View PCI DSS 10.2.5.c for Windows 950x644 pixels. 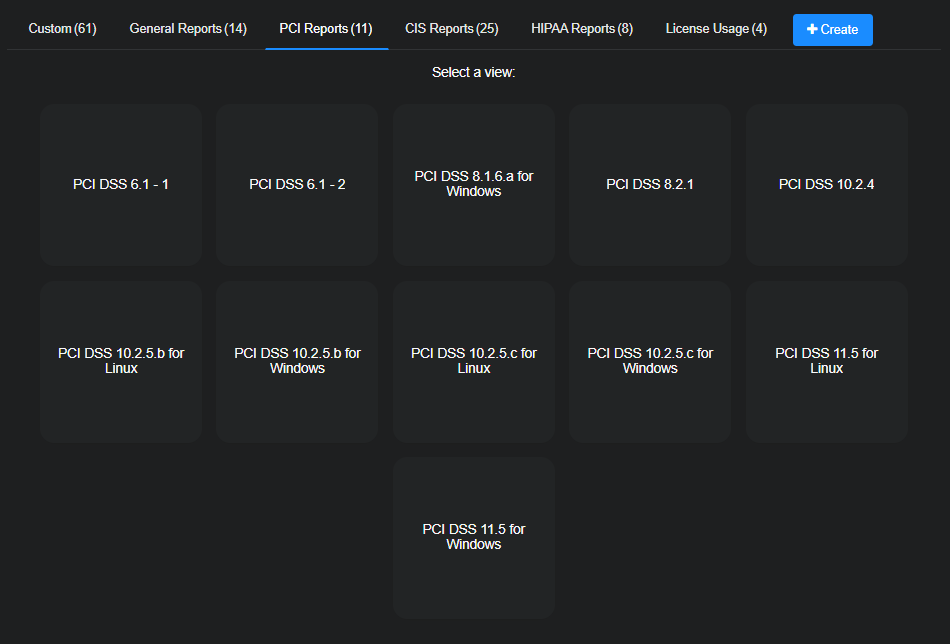click(x=650, y=361)
